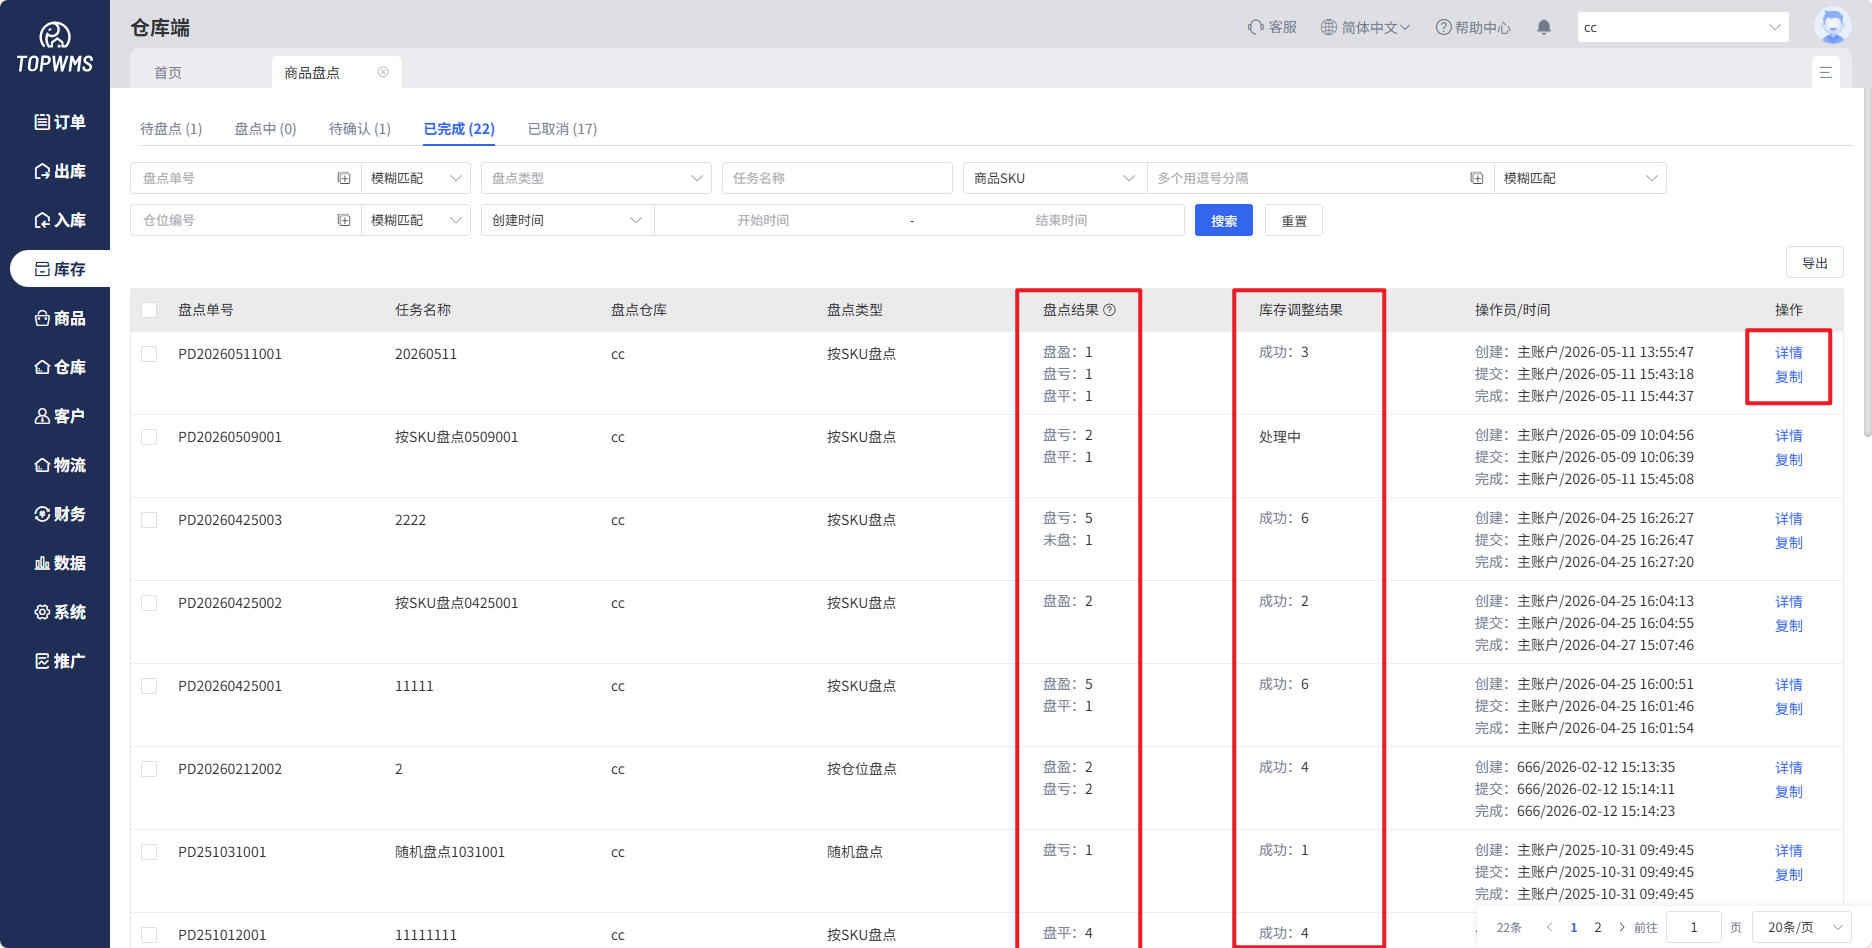Check the PD251031001 row checkbox
Screen dimensions: 1872x948
(149, 852)
